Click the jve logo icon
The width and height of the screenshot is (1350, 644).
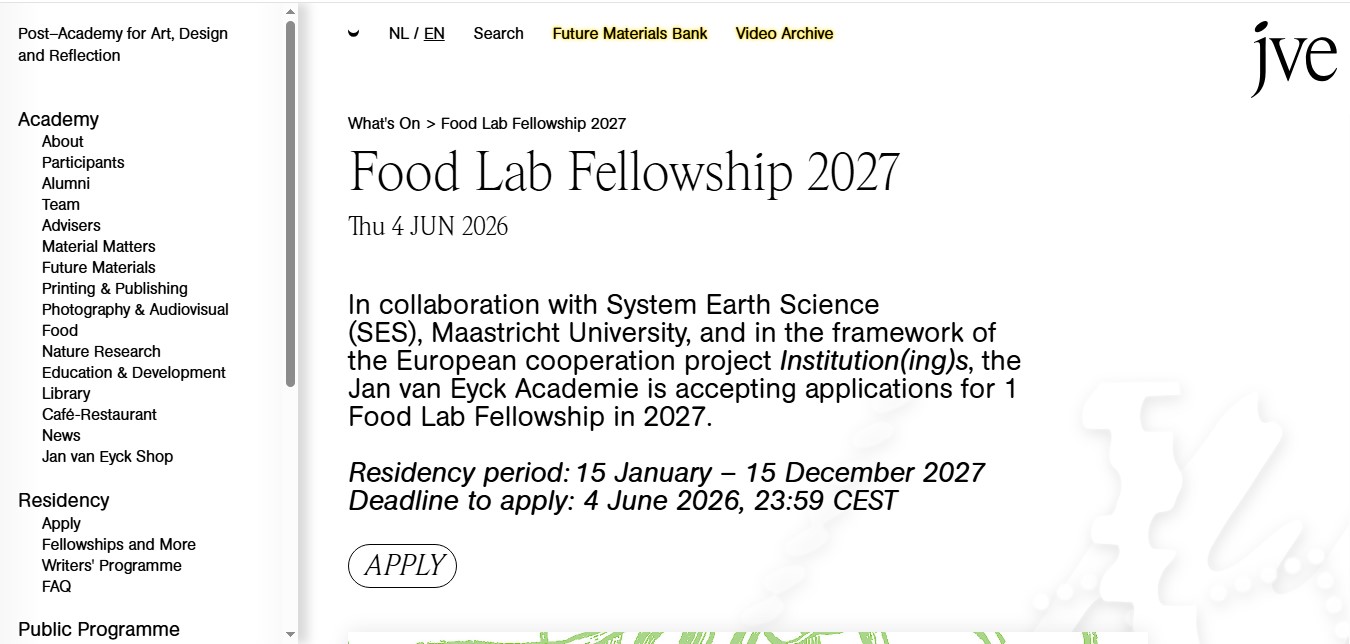[1294, 59]
